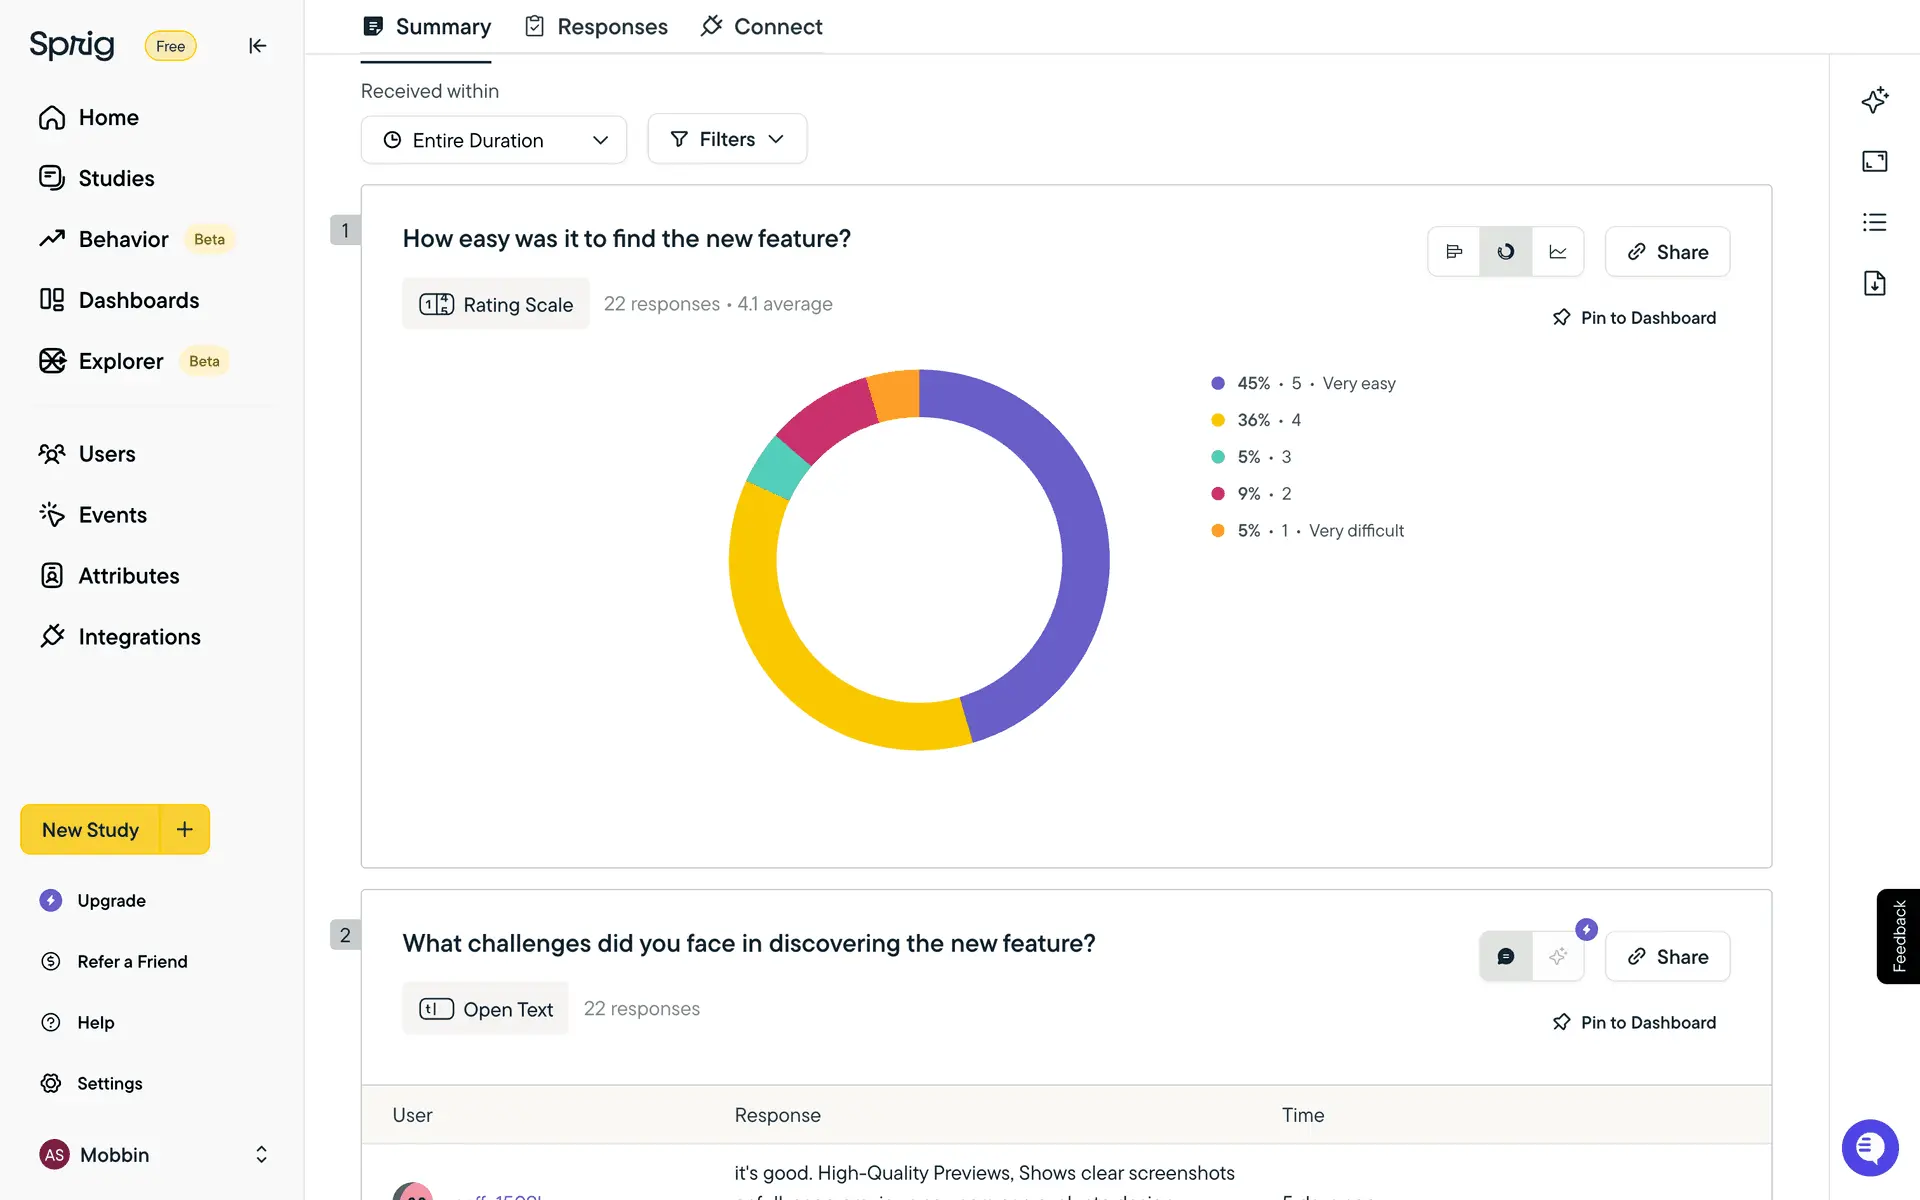Click the download export file icon
Viewport: 1920px width, 1200px height.
pyautogui.click(x=1874, y=283)
